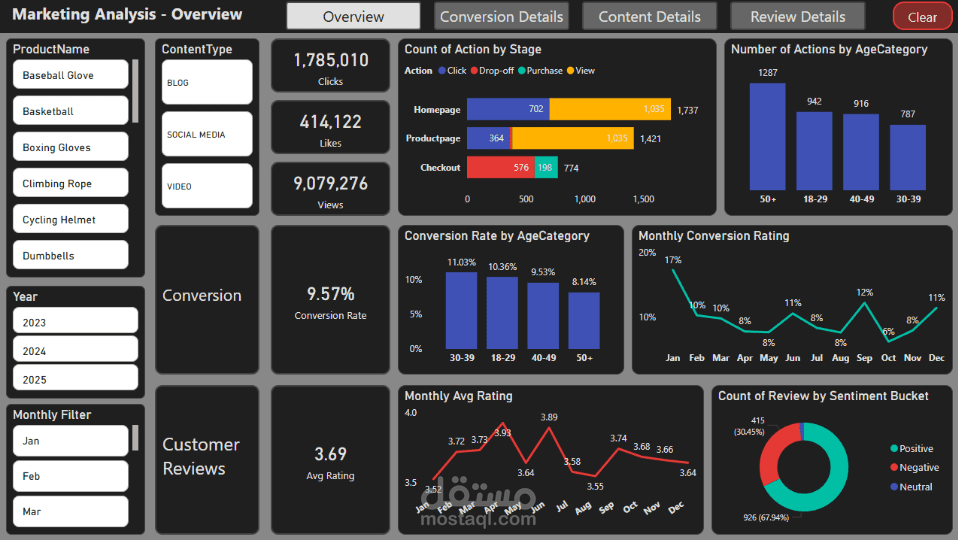Image resolution: width=958 pixels, height=540 pixels.
Task: Click the 18-29 bar showing 942 actions
Action: pyautogui.click(x=814, y=151)
